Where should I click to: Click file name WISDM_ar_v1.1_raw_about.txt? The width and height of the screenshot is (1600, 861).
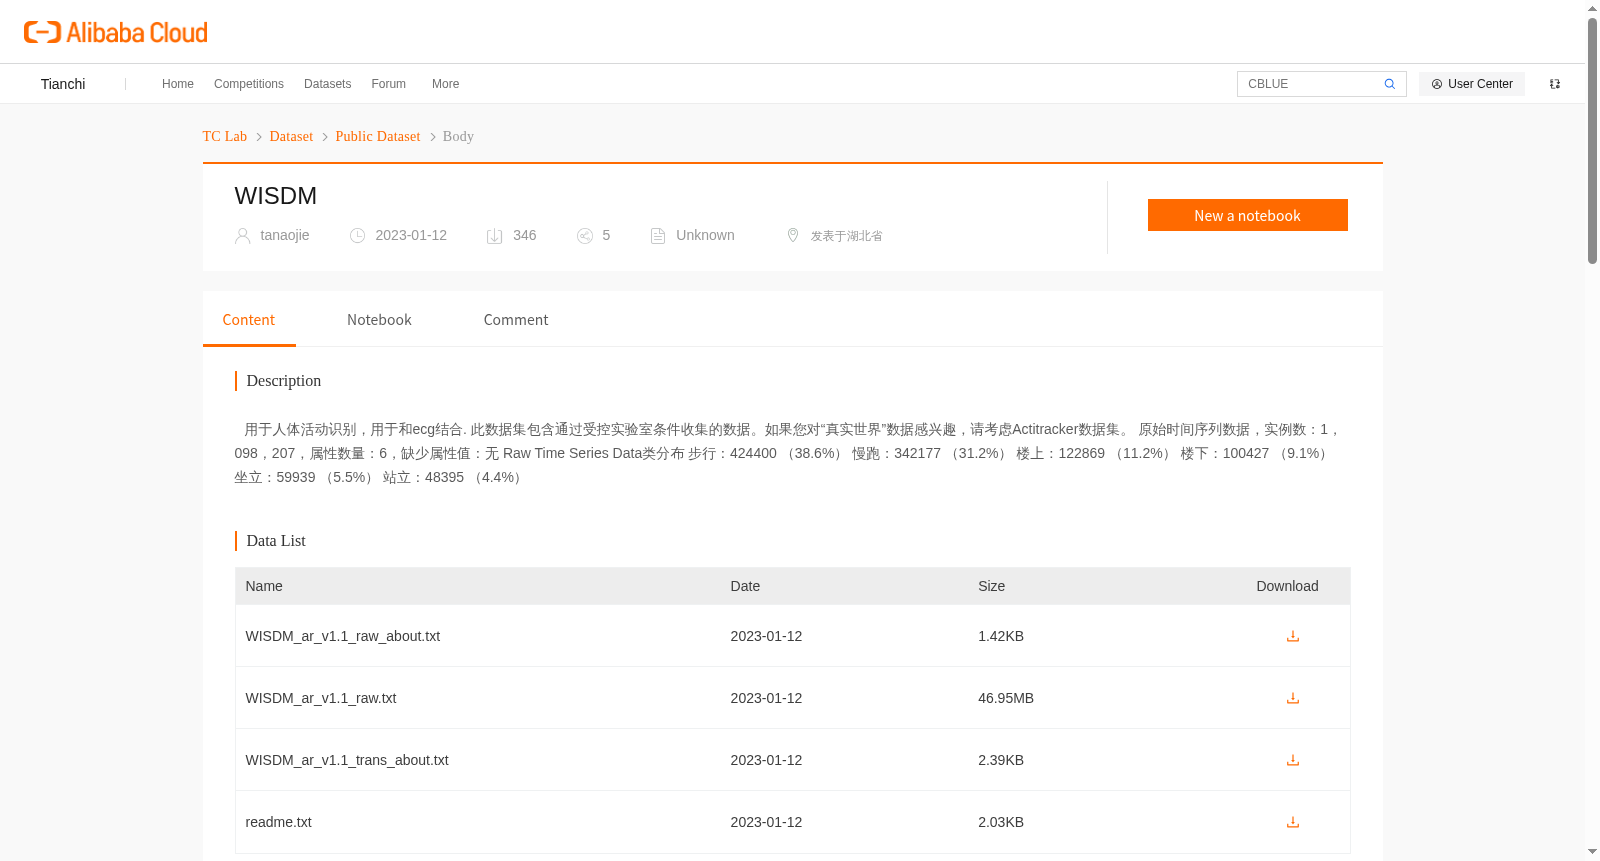343,636
